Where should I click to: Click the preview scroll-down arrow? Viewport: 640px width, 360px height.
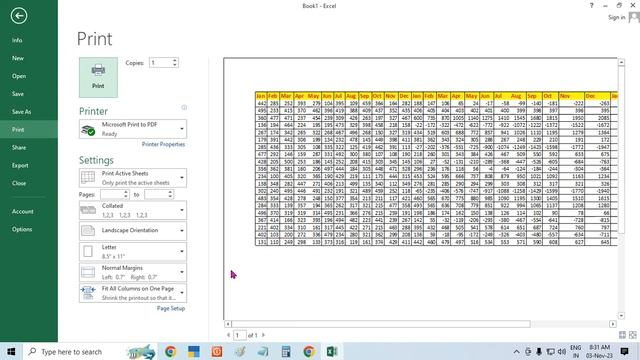click(621, 316)
